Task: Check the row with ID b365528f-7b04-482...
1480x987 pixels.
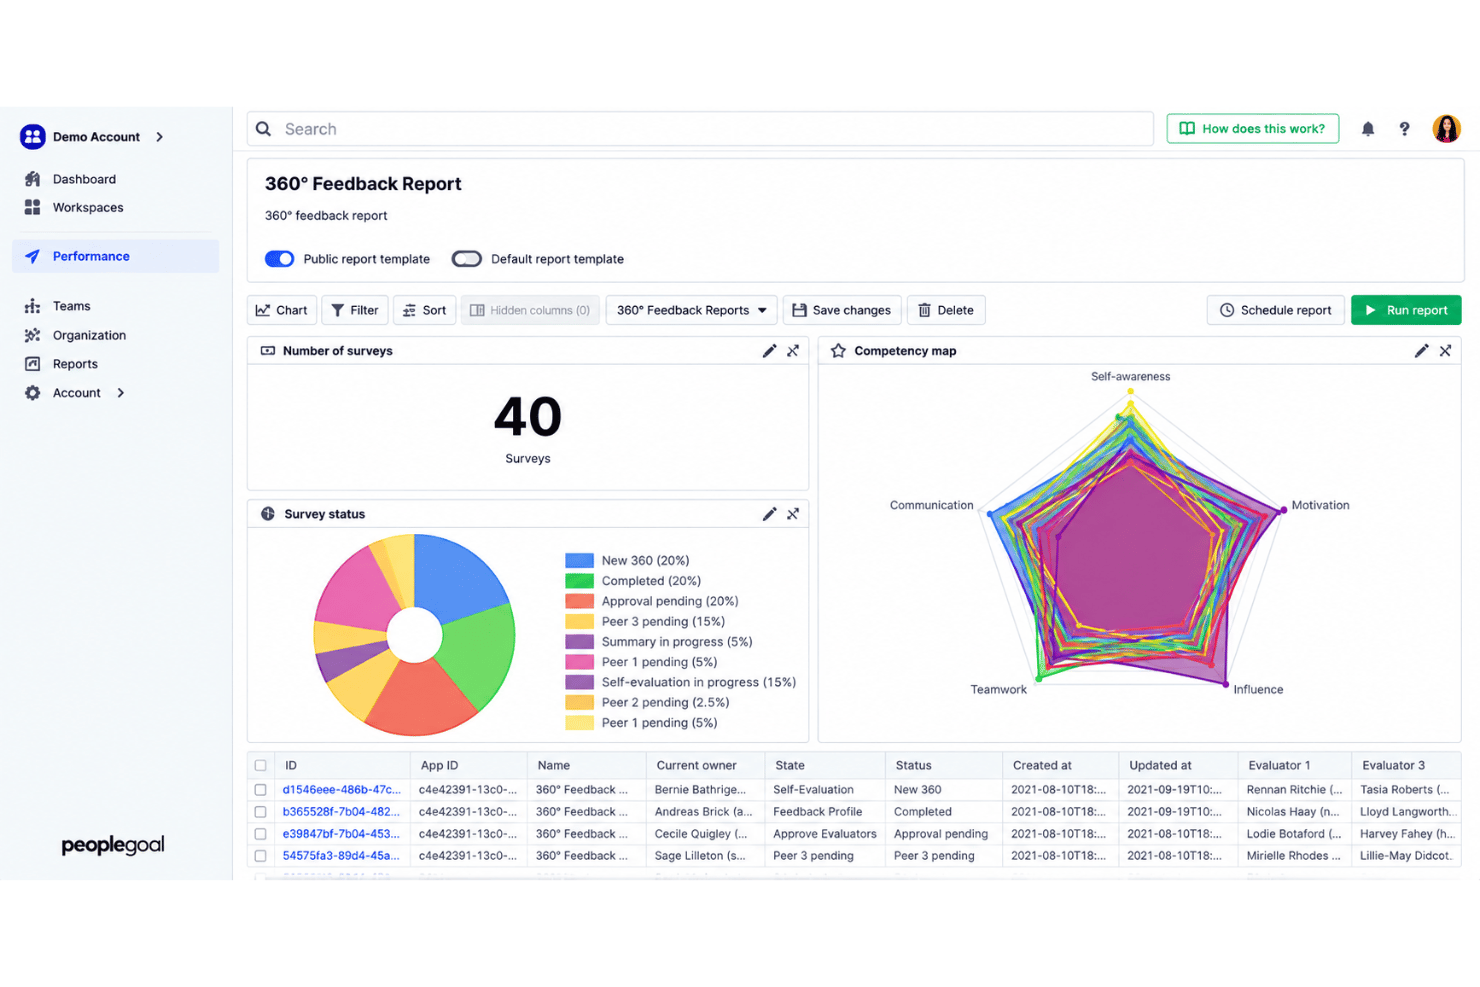Action: [261, 812]
